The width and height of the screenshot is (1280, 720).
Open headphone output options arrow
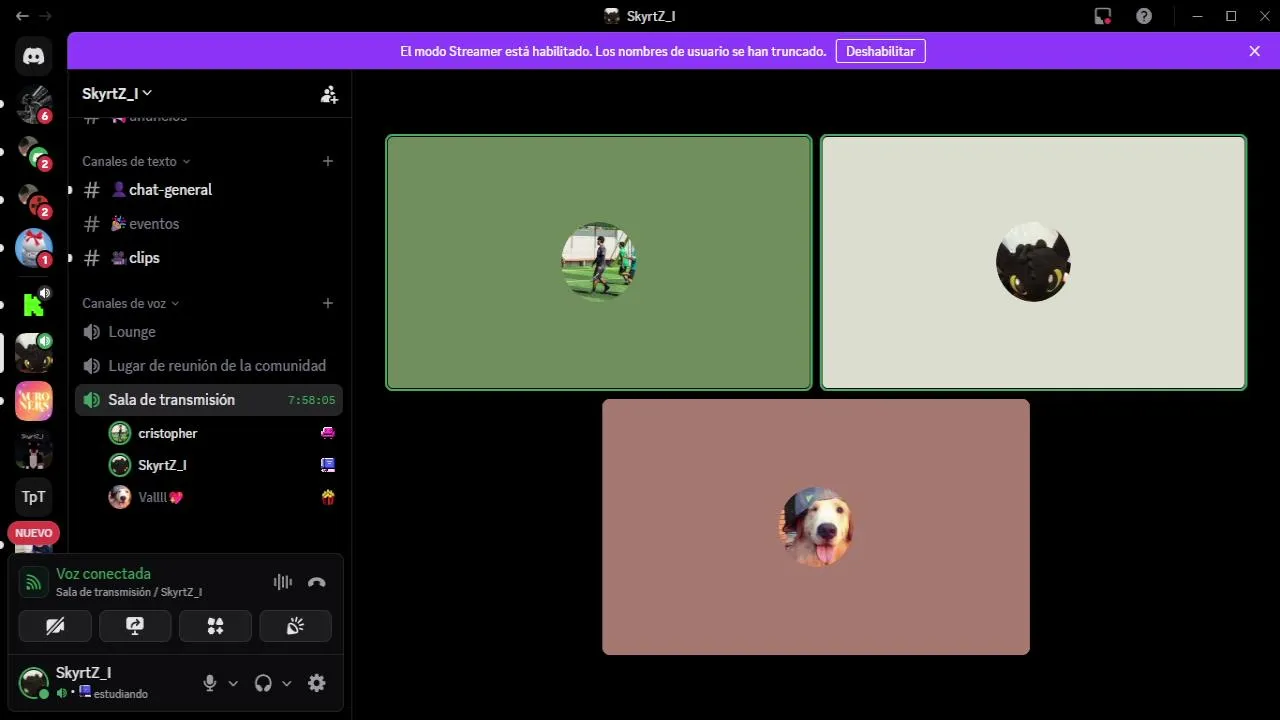(286, 683)
